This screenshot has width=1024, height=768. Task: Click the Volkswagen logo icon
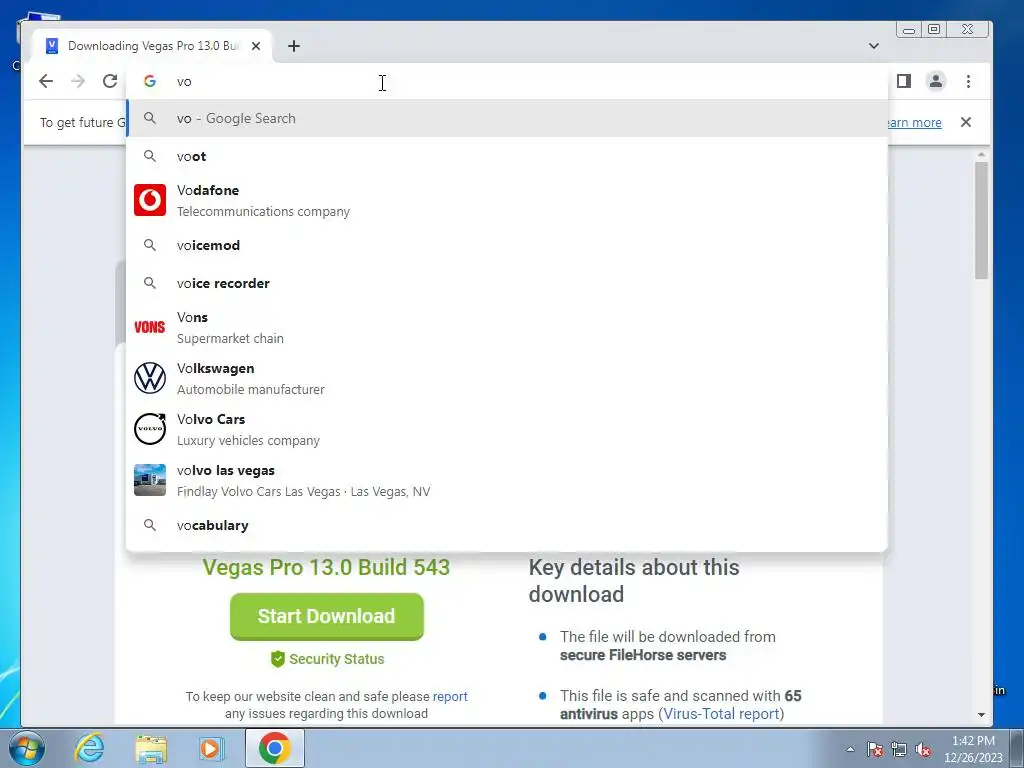point(150,378)
